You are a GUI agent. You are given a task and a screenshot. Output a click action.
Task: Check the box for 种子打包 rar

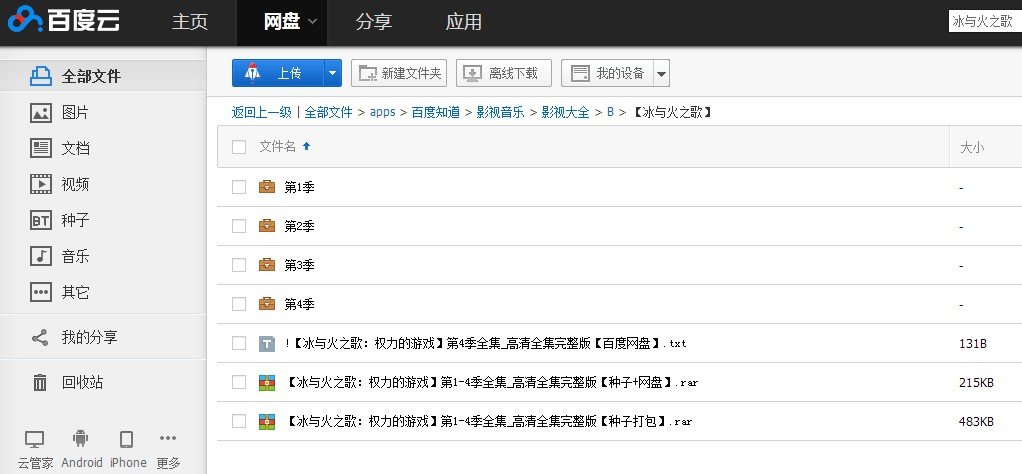pyautogui.click(x=239, y=421)
